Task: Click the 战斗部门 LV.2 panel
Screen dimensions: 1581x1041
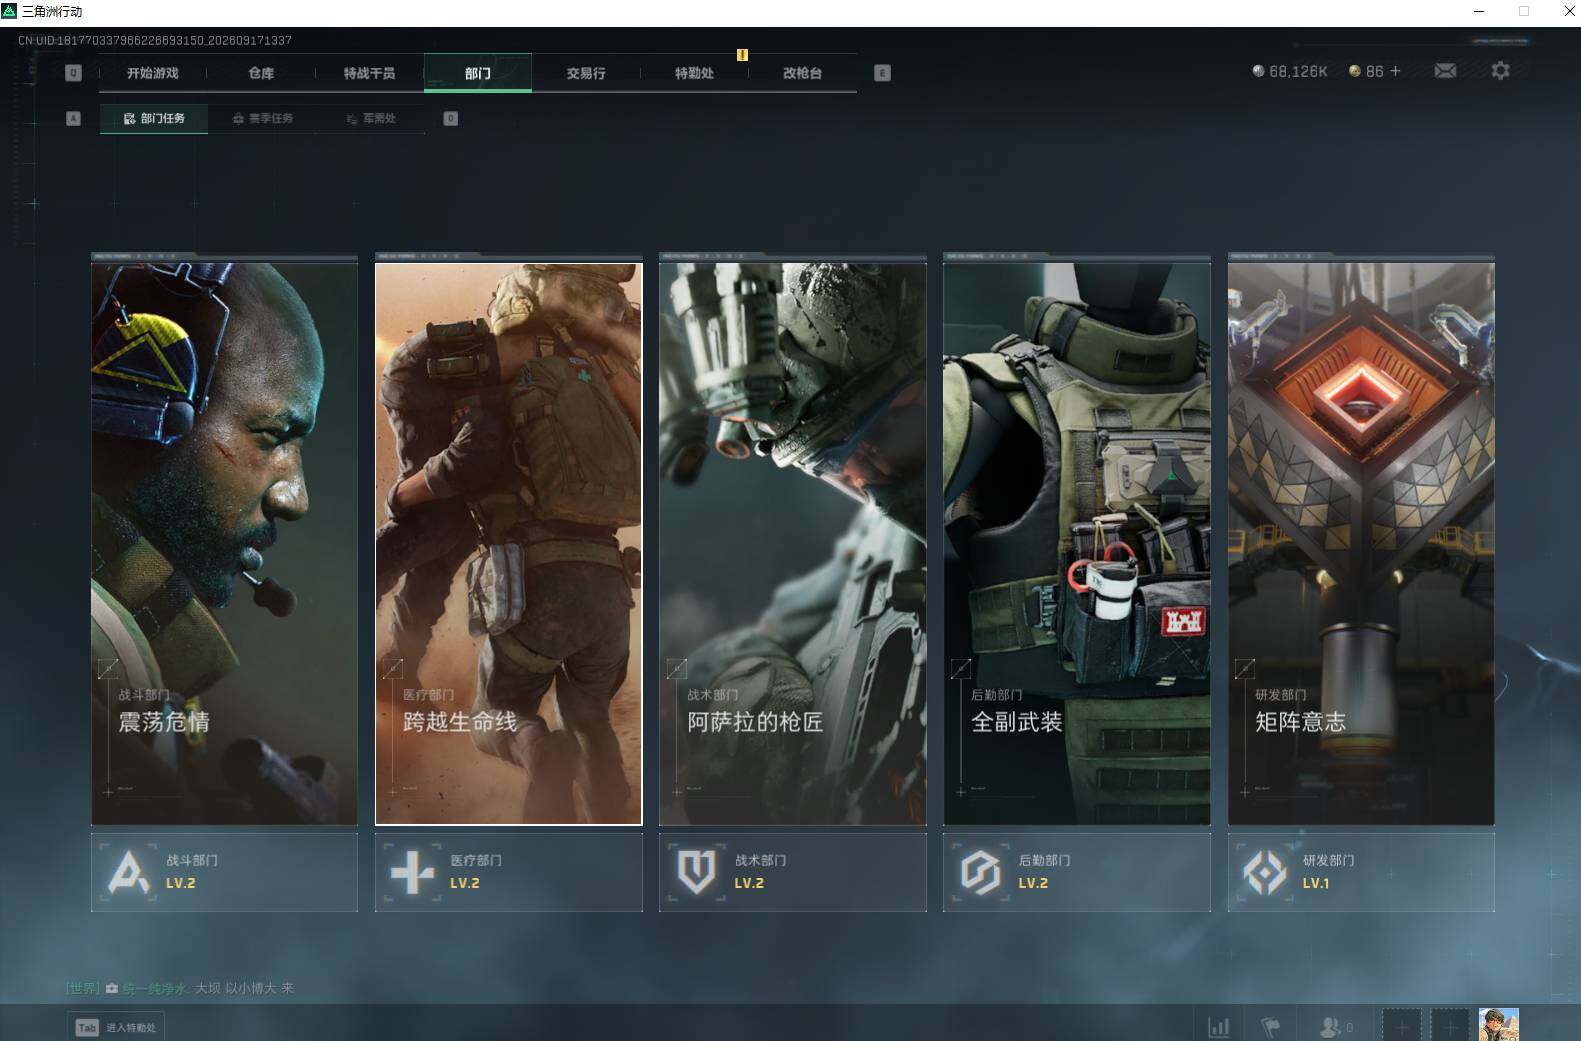Action: tap(224, 872)
